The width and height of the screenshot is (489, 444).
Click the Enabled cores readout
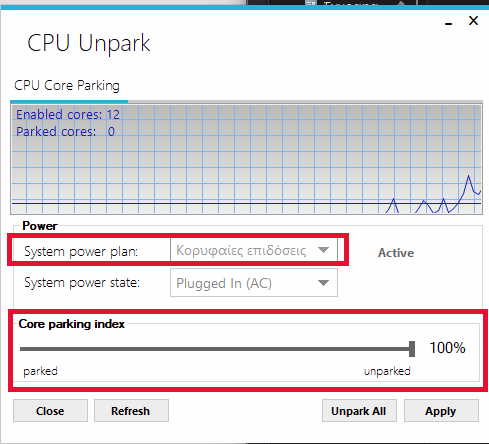tap(68, 114)
